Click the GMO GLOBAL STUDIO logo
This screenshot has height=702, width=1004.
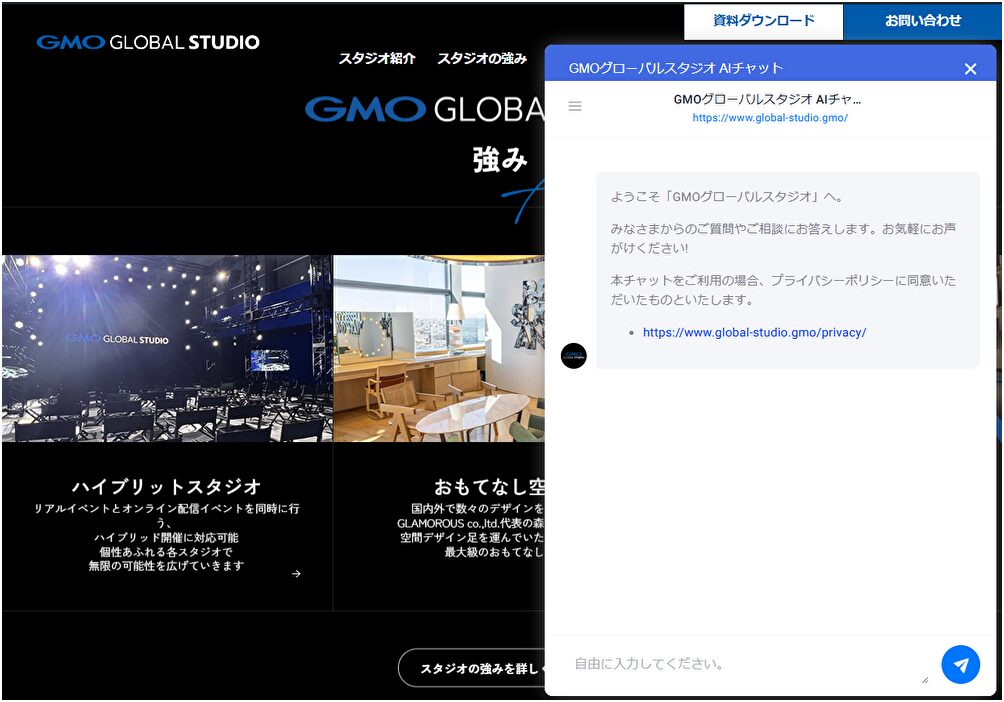148,42
